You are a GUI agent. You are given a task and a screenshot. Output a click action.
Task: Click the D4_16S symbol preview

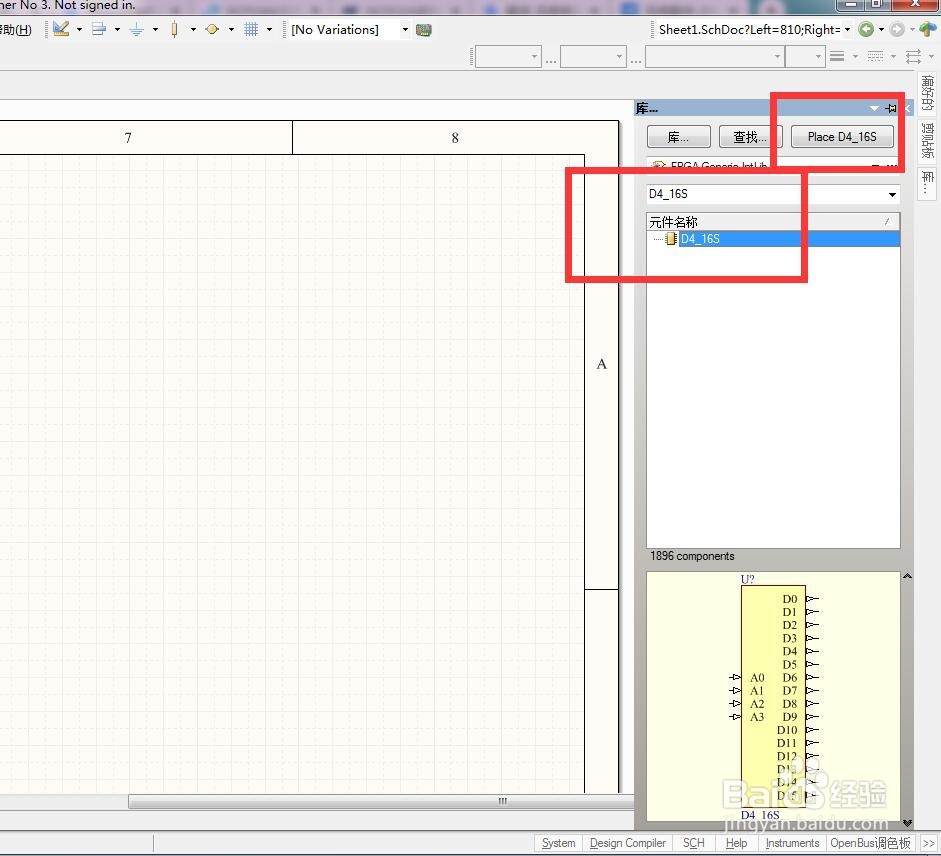[773, 696]
